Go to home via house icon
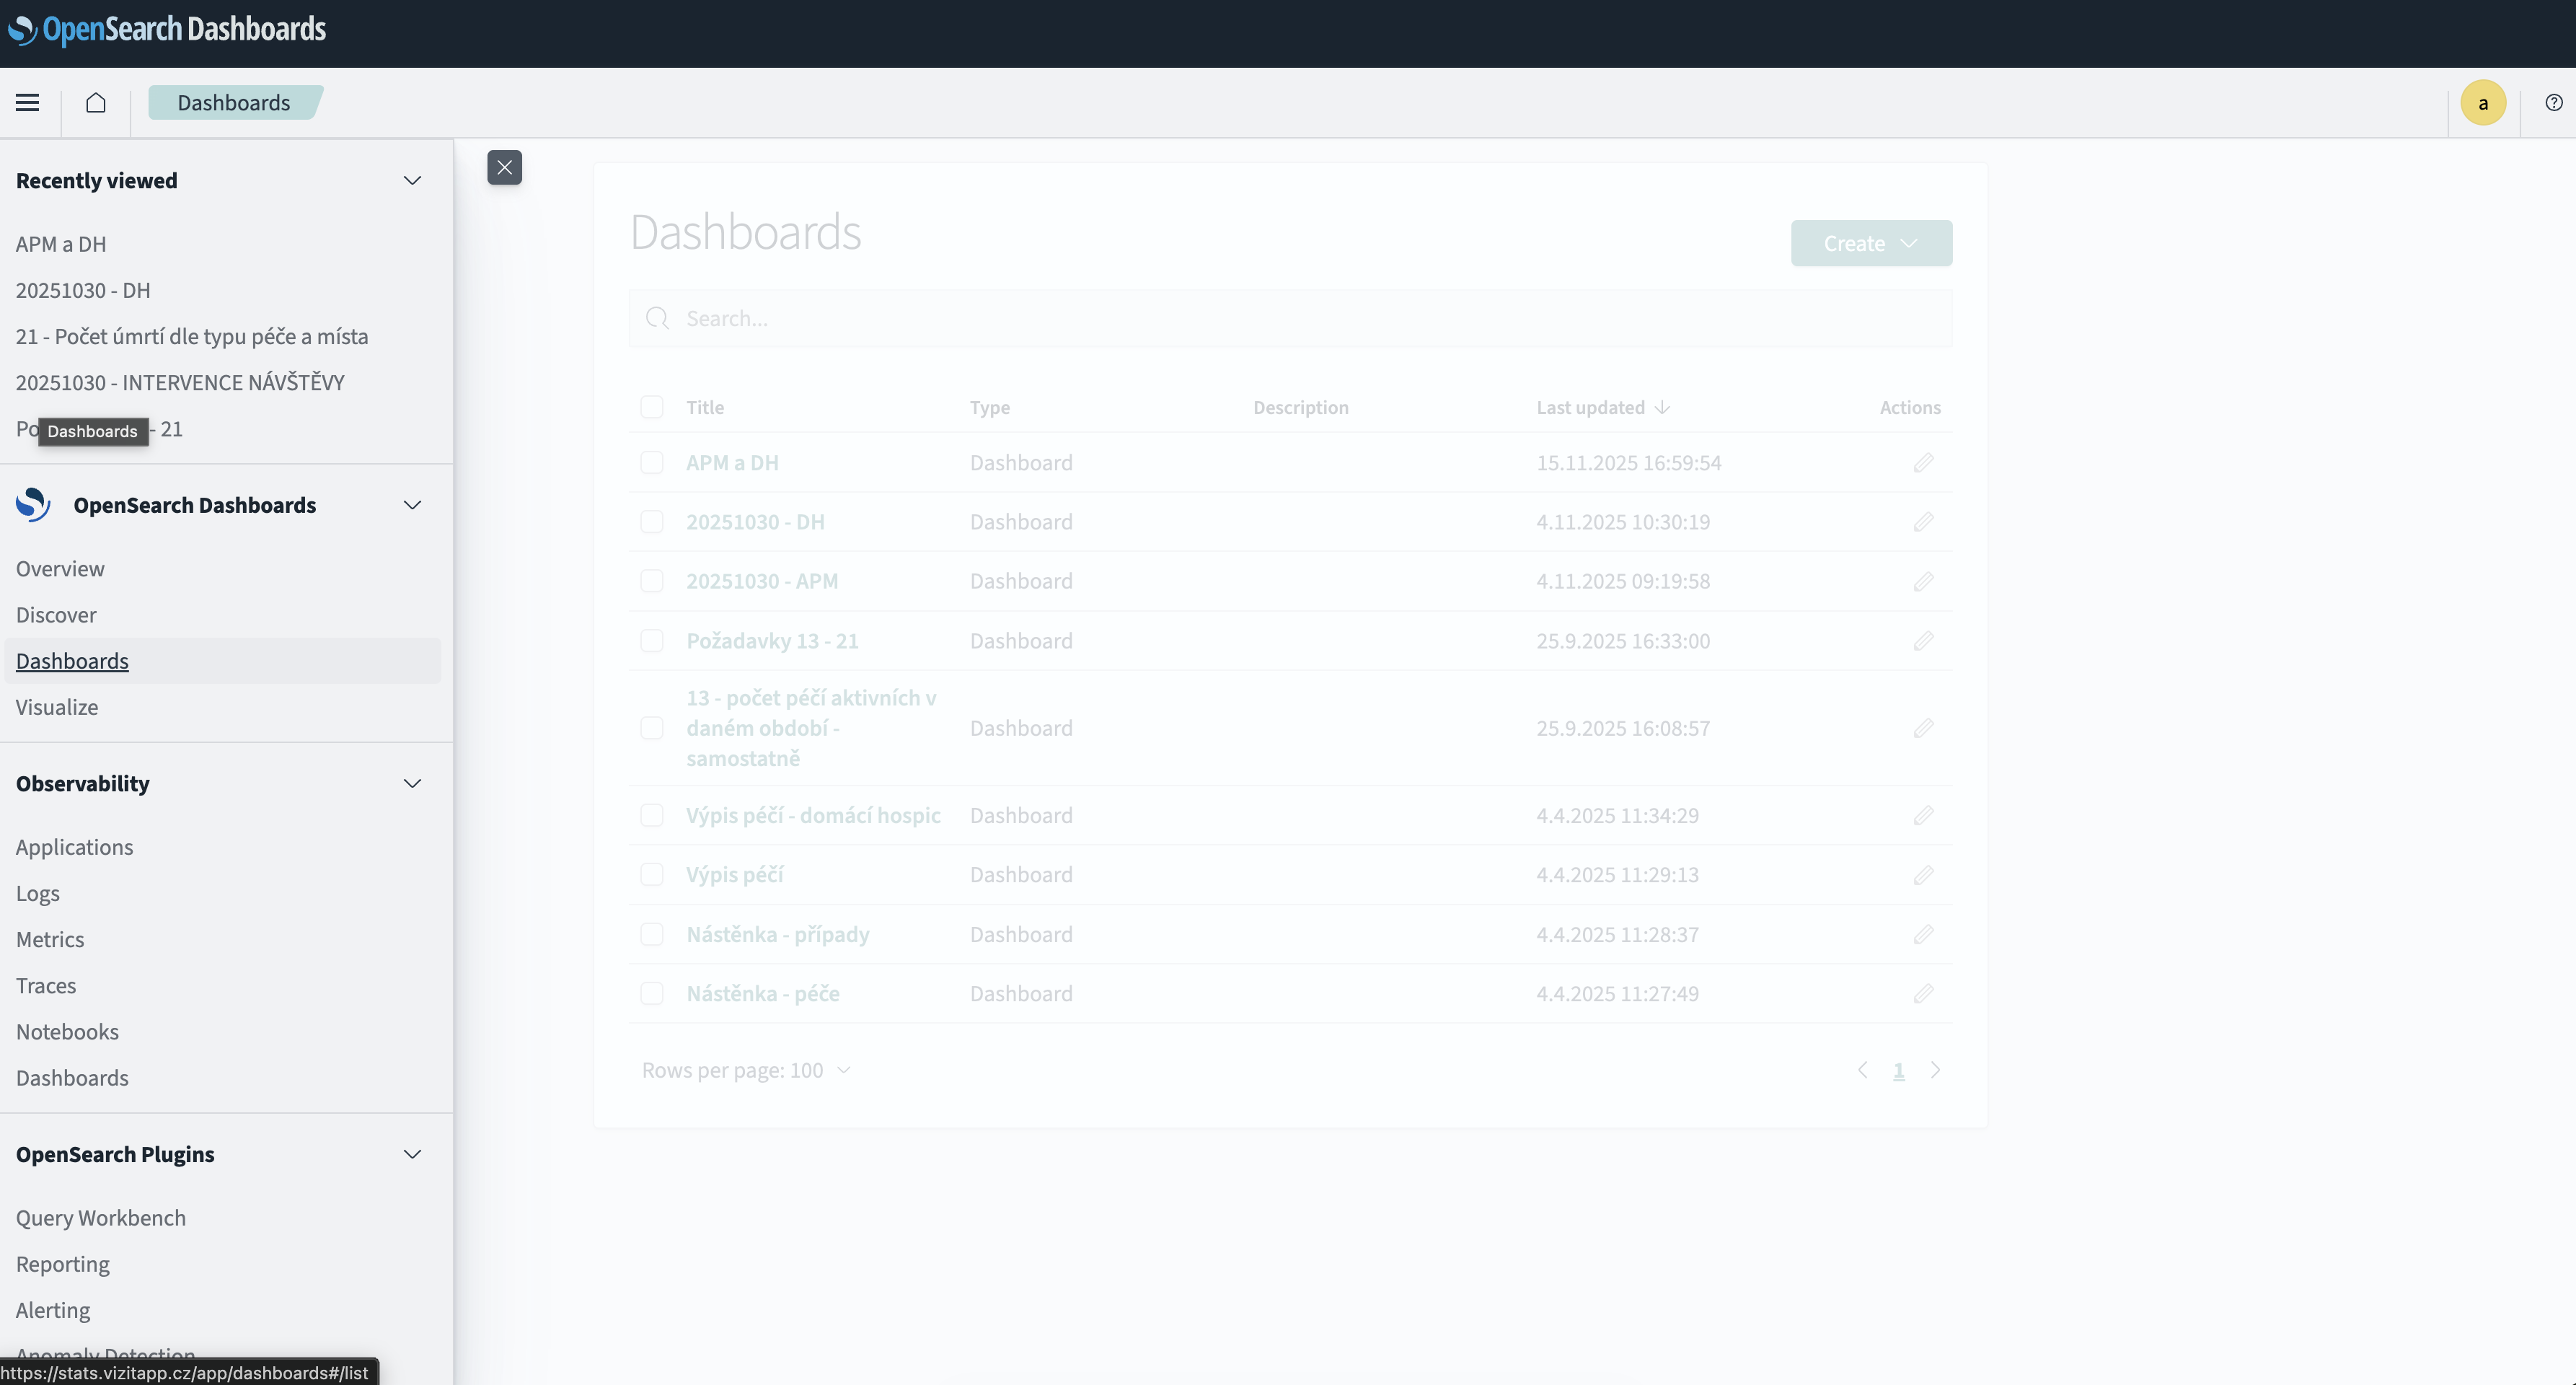 coord(96,103)
